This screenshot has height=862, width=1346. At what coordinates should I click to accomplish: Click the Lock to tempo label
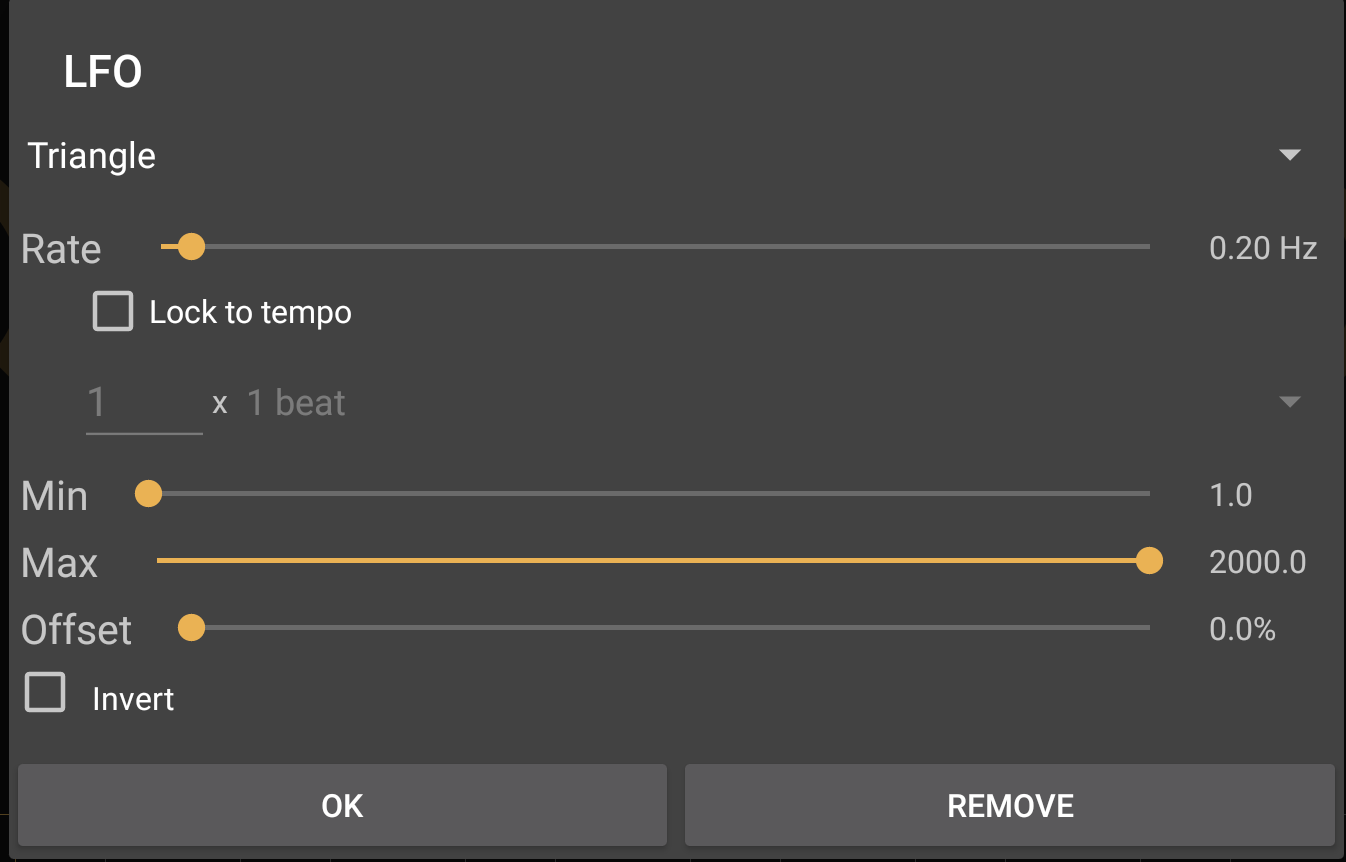coord(250,312)
